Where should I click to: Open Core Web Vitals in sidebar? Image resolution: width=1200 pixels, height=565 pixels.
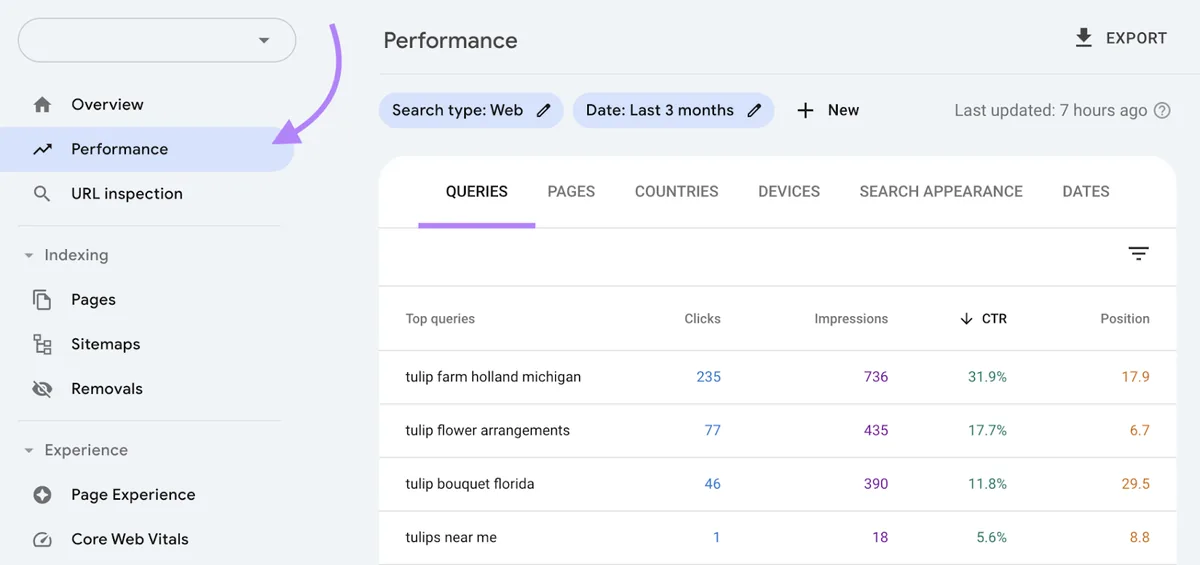tap(130, 539)
